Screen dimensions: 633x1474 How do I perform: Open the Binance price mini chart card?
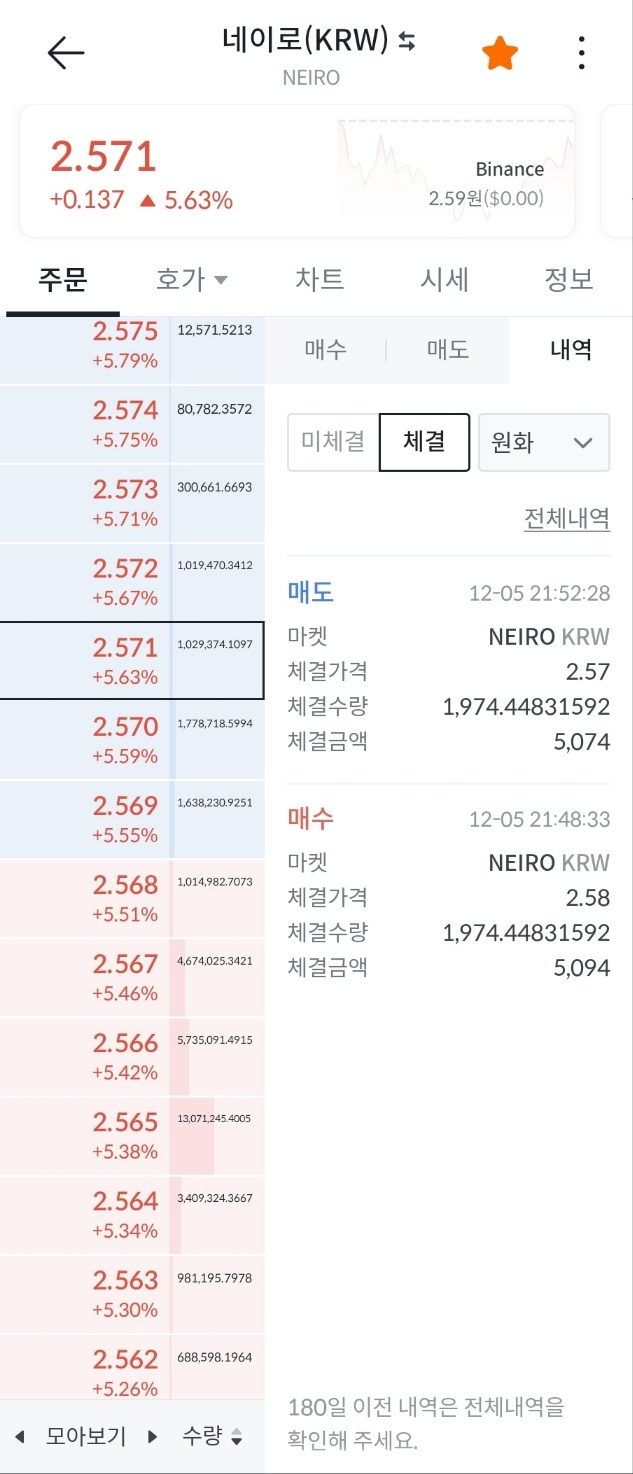click(455, 172)
